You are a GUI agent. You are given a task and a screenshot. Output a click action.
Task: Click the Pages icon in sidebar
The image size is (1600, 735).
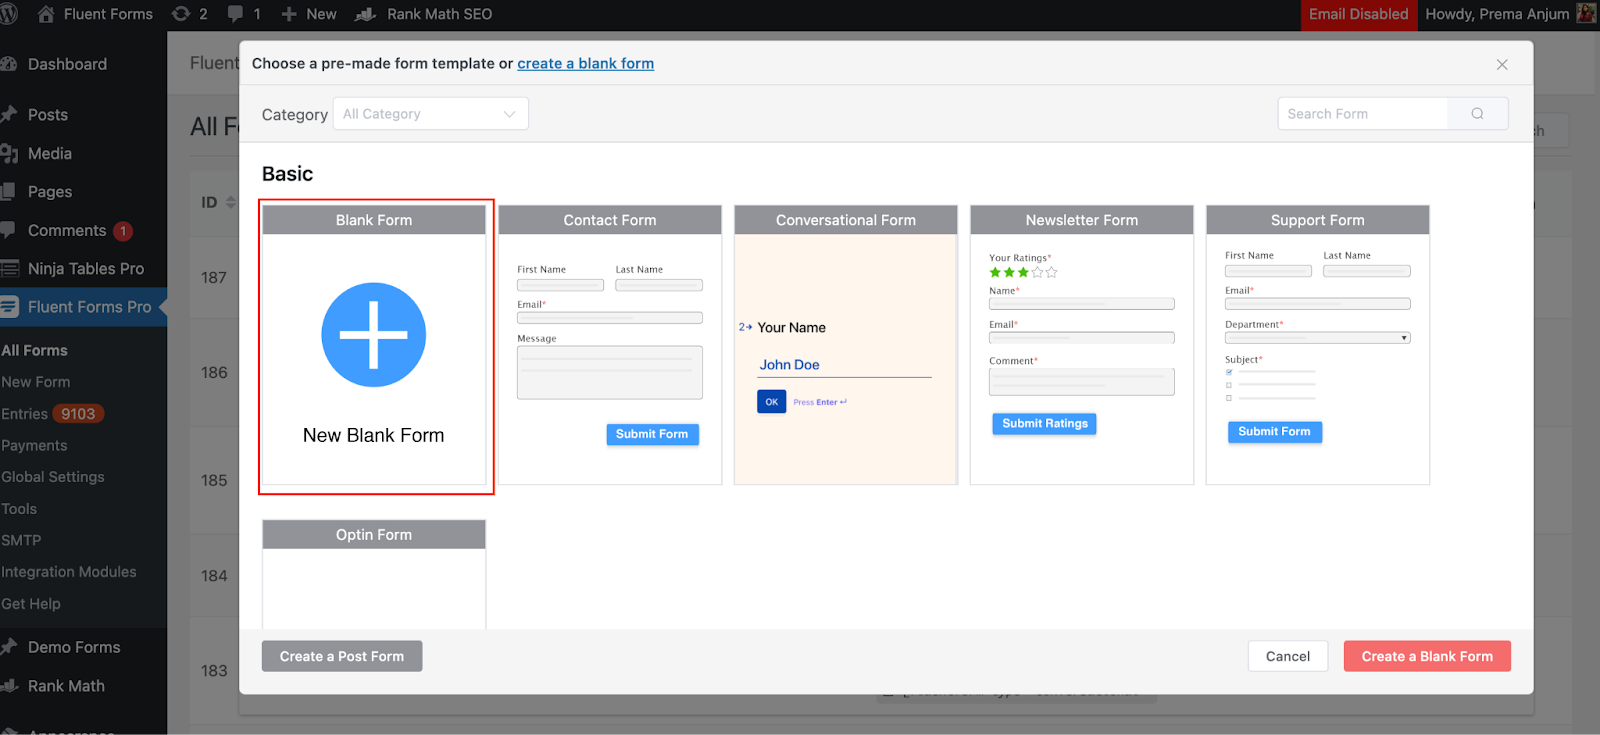click(x=9, y=191)
